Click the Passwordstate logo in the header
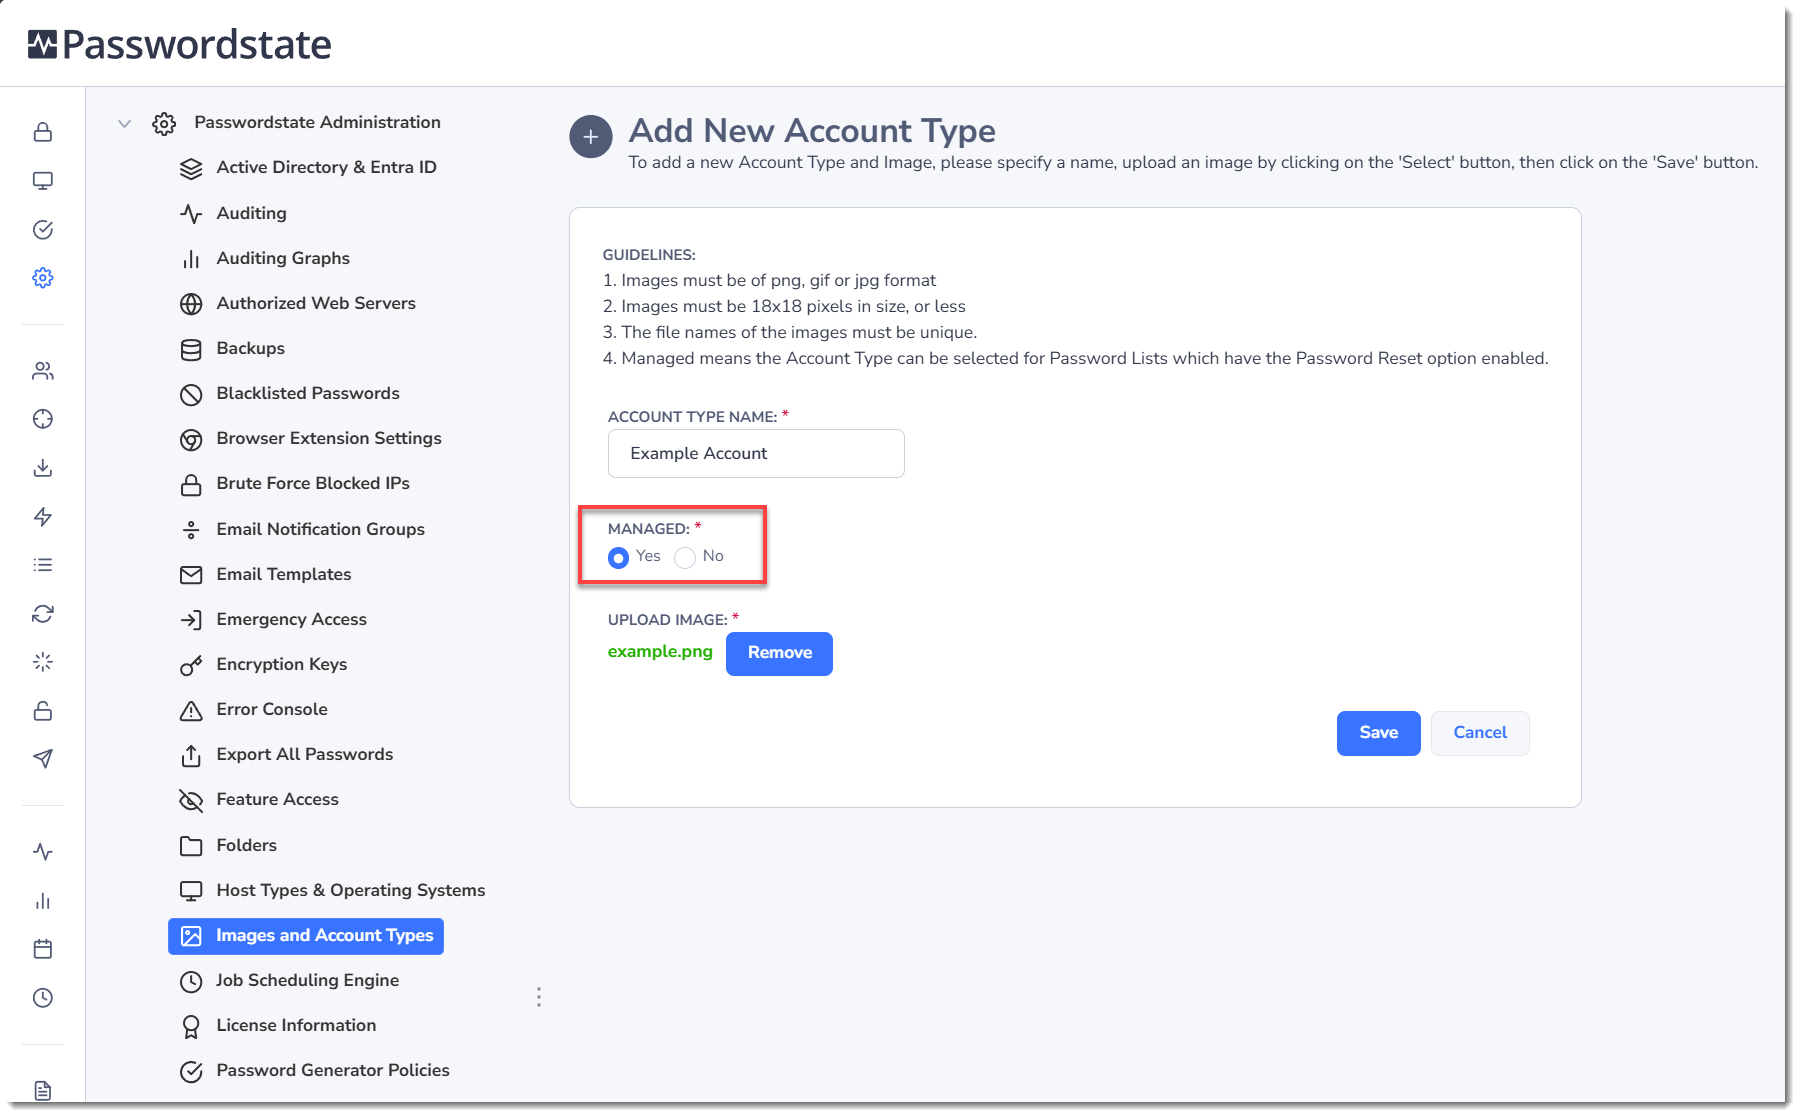Screen dimensions: 1800x1117 point(179,44)
